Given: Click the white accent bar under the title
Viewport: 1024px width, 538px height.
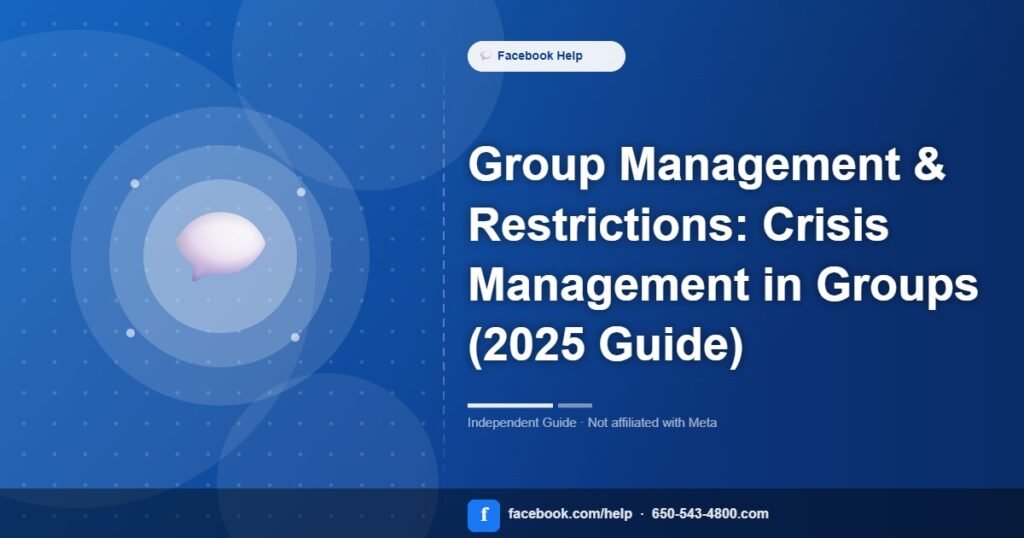Looking at the screenshot, I should point(510,405).
